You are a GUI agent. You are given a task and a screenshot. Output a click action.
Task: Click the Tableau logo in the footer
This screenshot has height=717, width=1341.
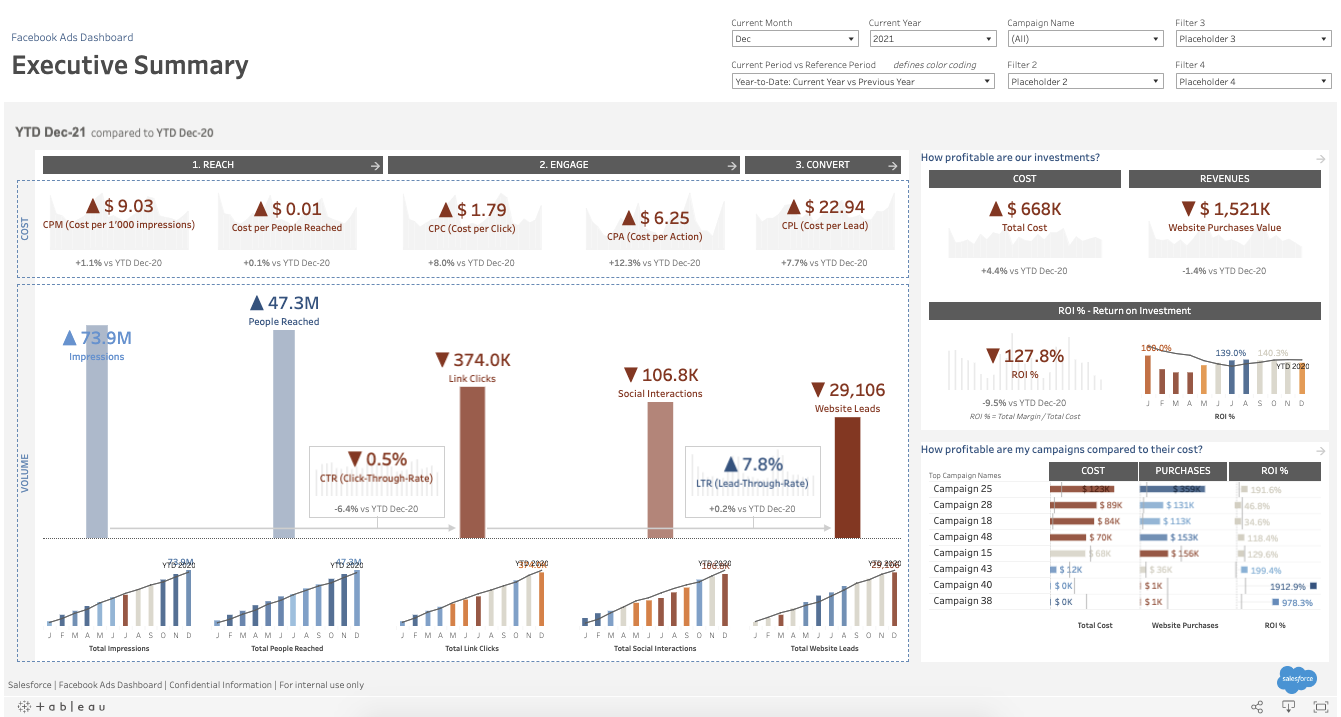(60, 706)
